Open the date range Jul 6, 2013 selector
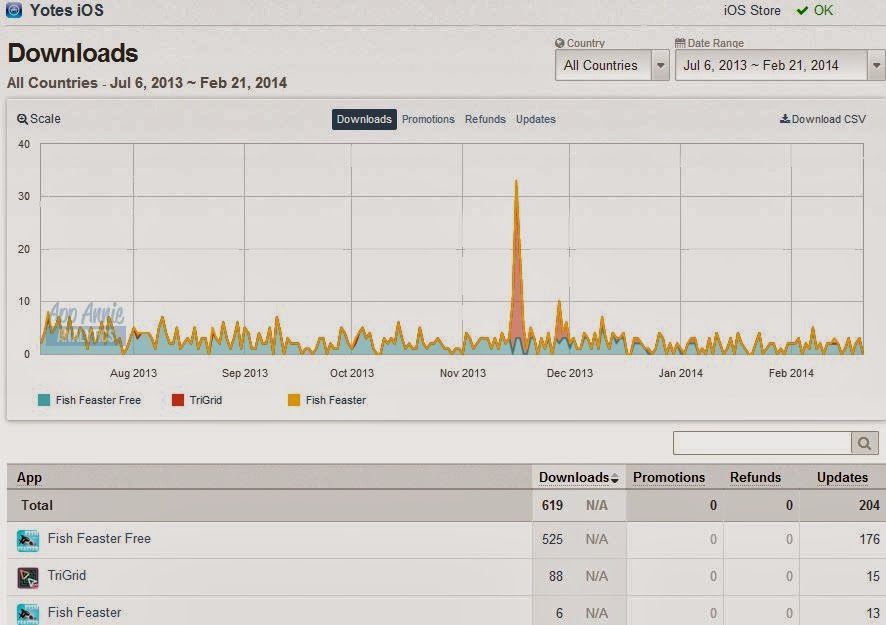 click(779, 65)
